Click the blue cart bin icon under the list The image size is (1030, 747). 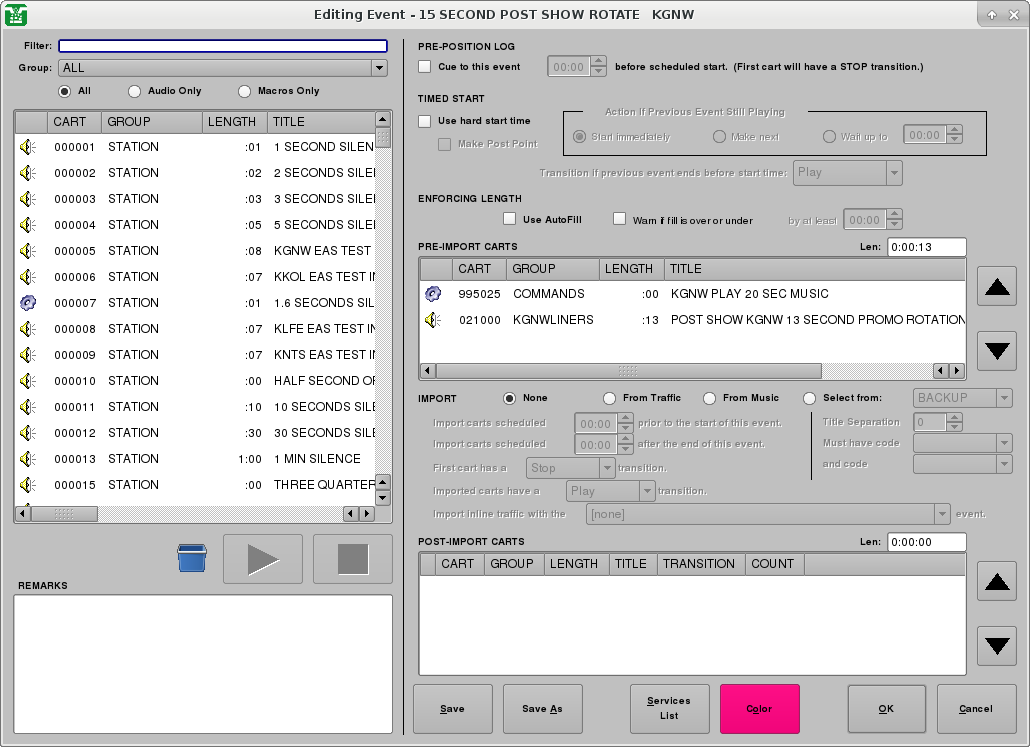click(190, 558)
